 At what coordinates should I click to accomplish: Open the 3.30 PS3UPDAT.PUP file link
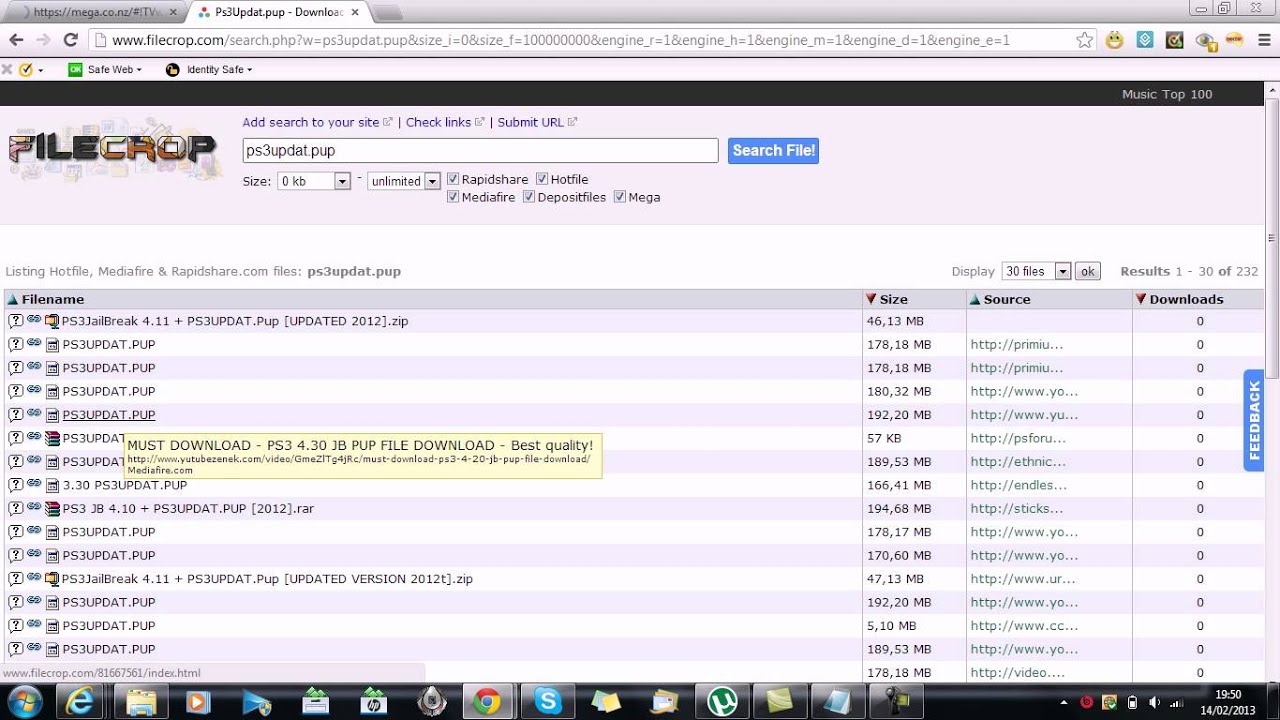click(x=124, y=485)
